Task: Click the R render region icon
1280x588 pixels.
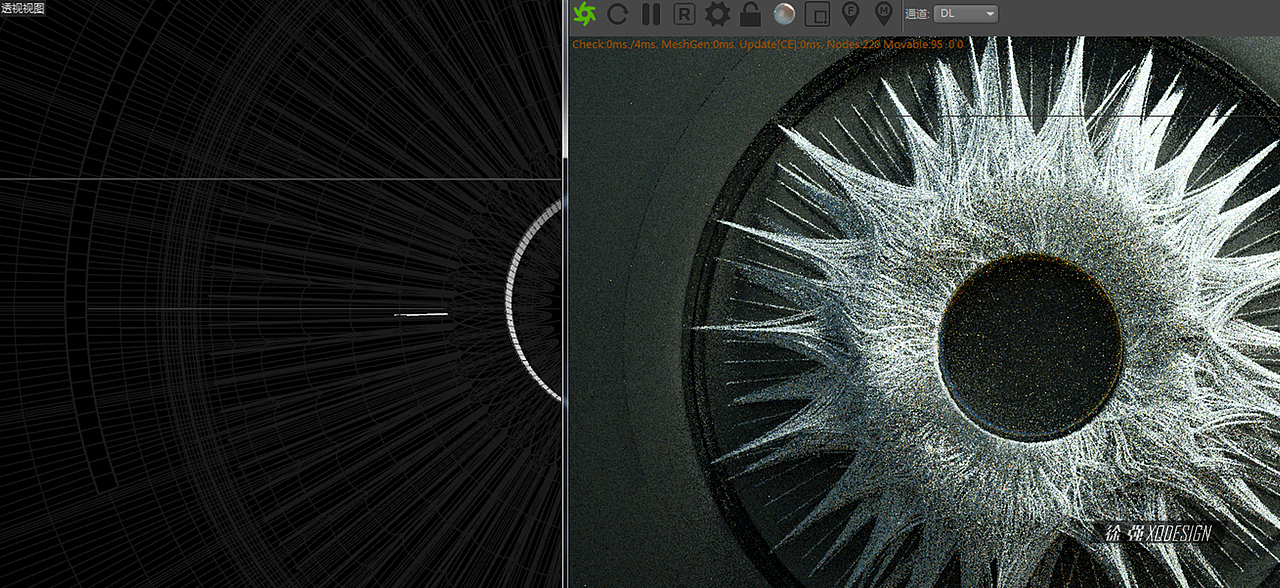Action: pos(684,14)
